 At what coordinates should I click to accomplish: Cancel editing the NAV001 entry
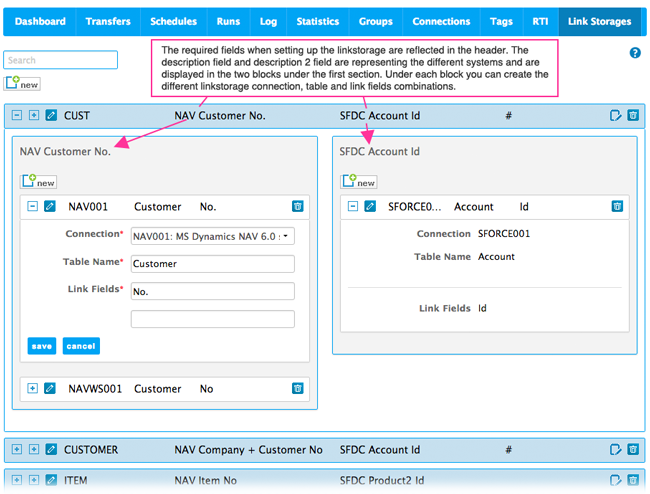point(81,346)
